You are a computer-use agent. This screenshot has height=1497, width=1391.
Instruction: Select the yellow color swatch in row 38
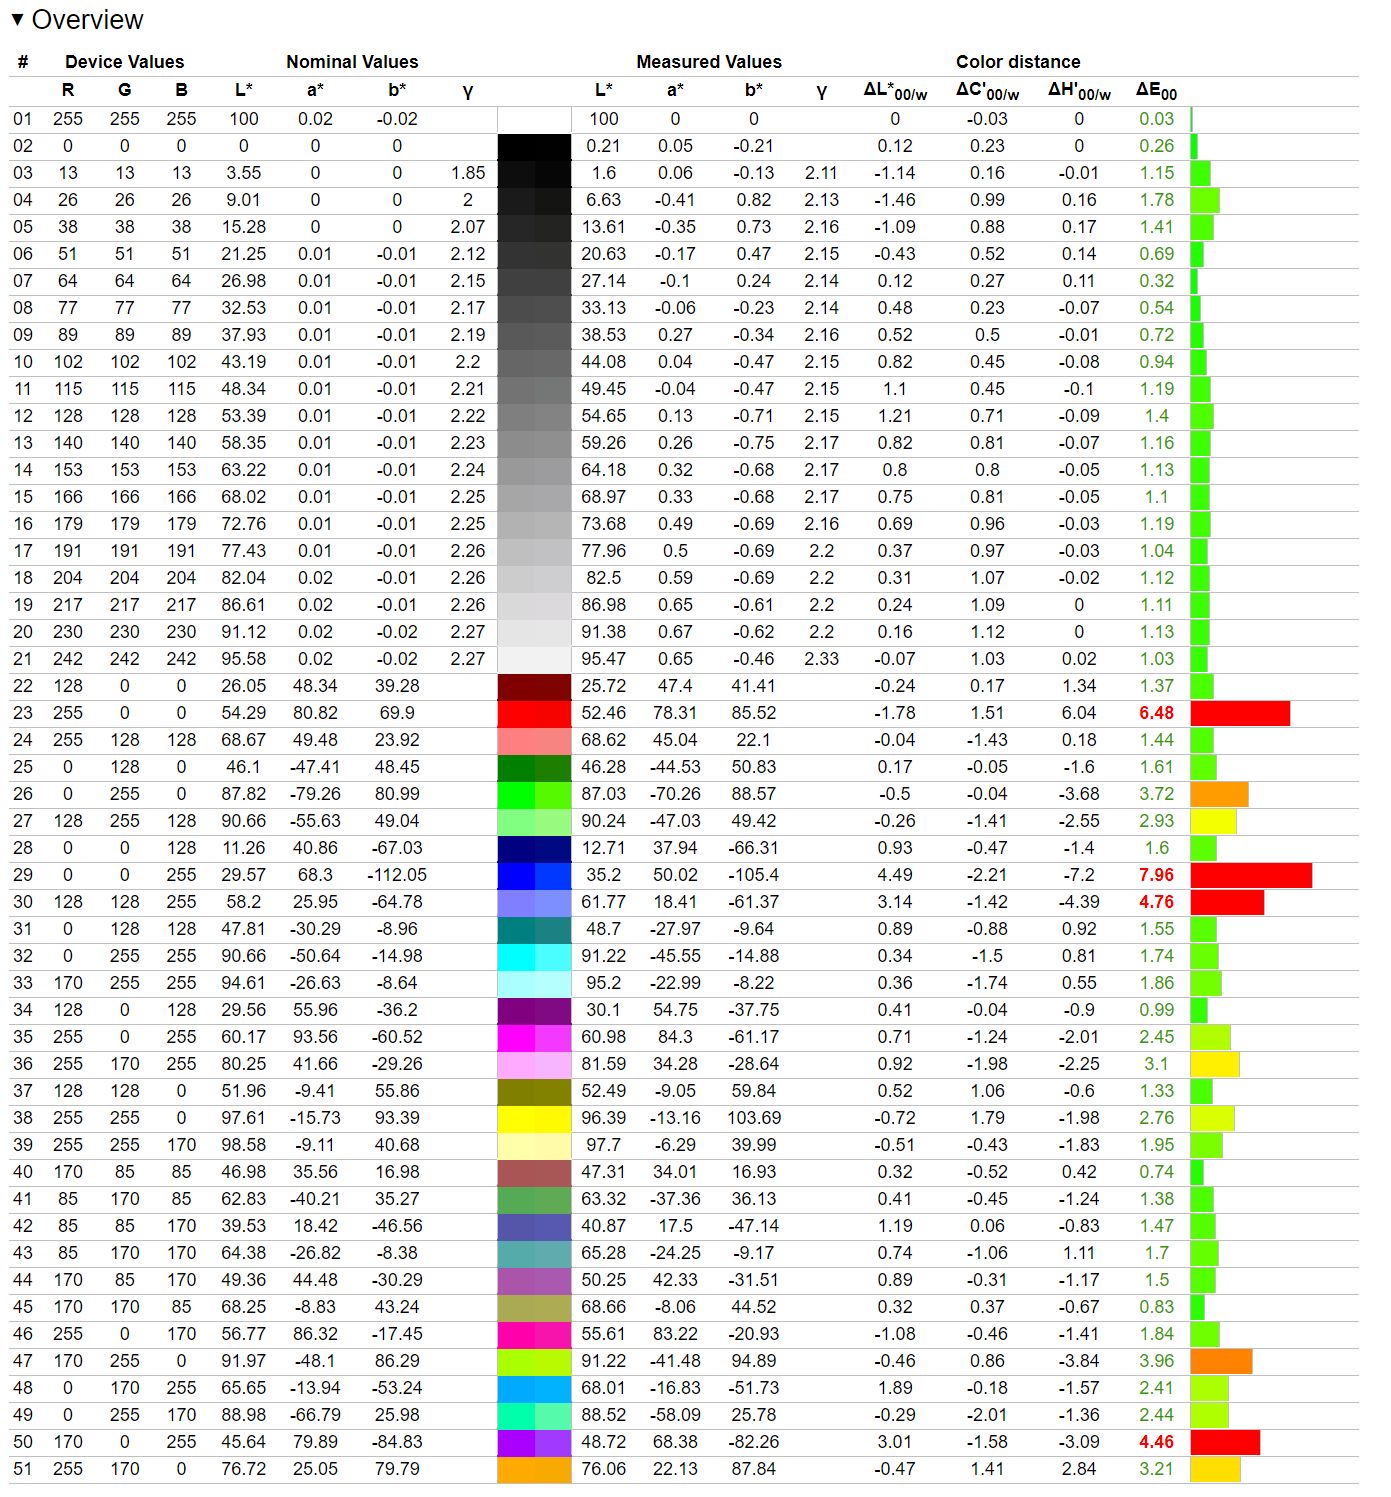tap(534, 1118)
